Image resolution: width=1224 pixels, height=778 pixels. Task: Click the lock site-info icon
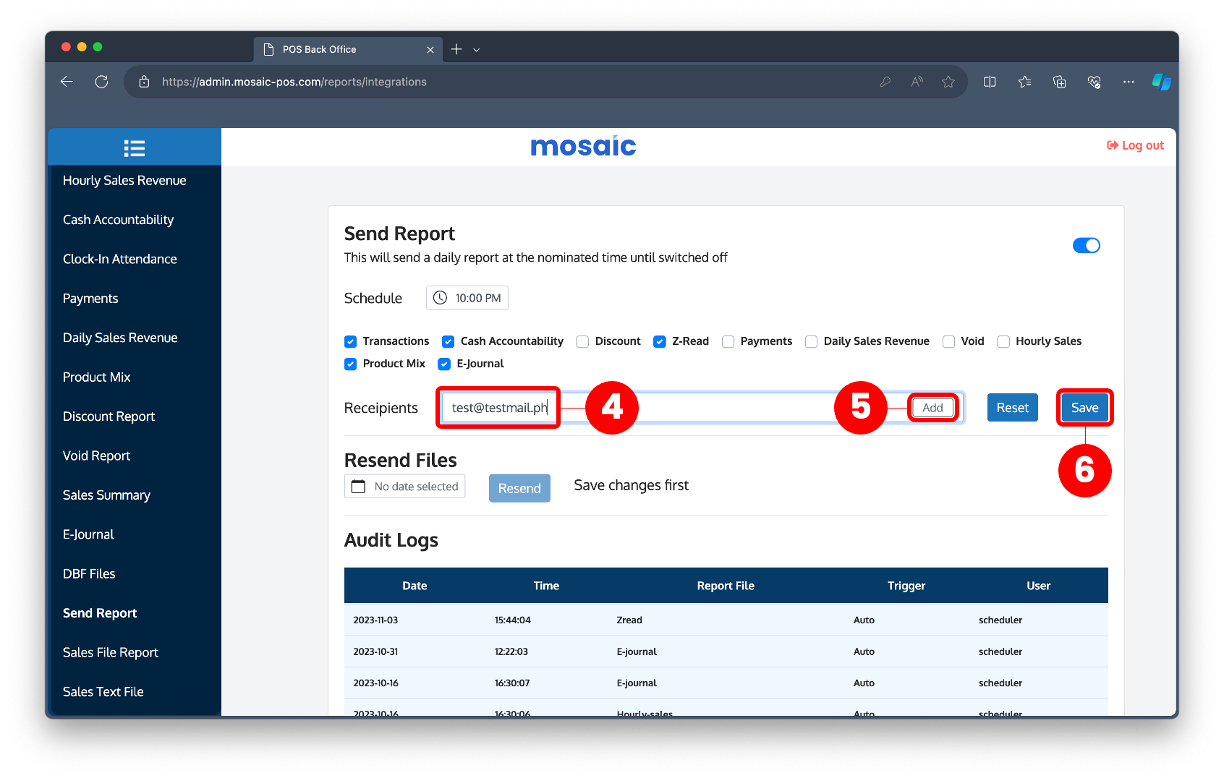tap(144, 82)
